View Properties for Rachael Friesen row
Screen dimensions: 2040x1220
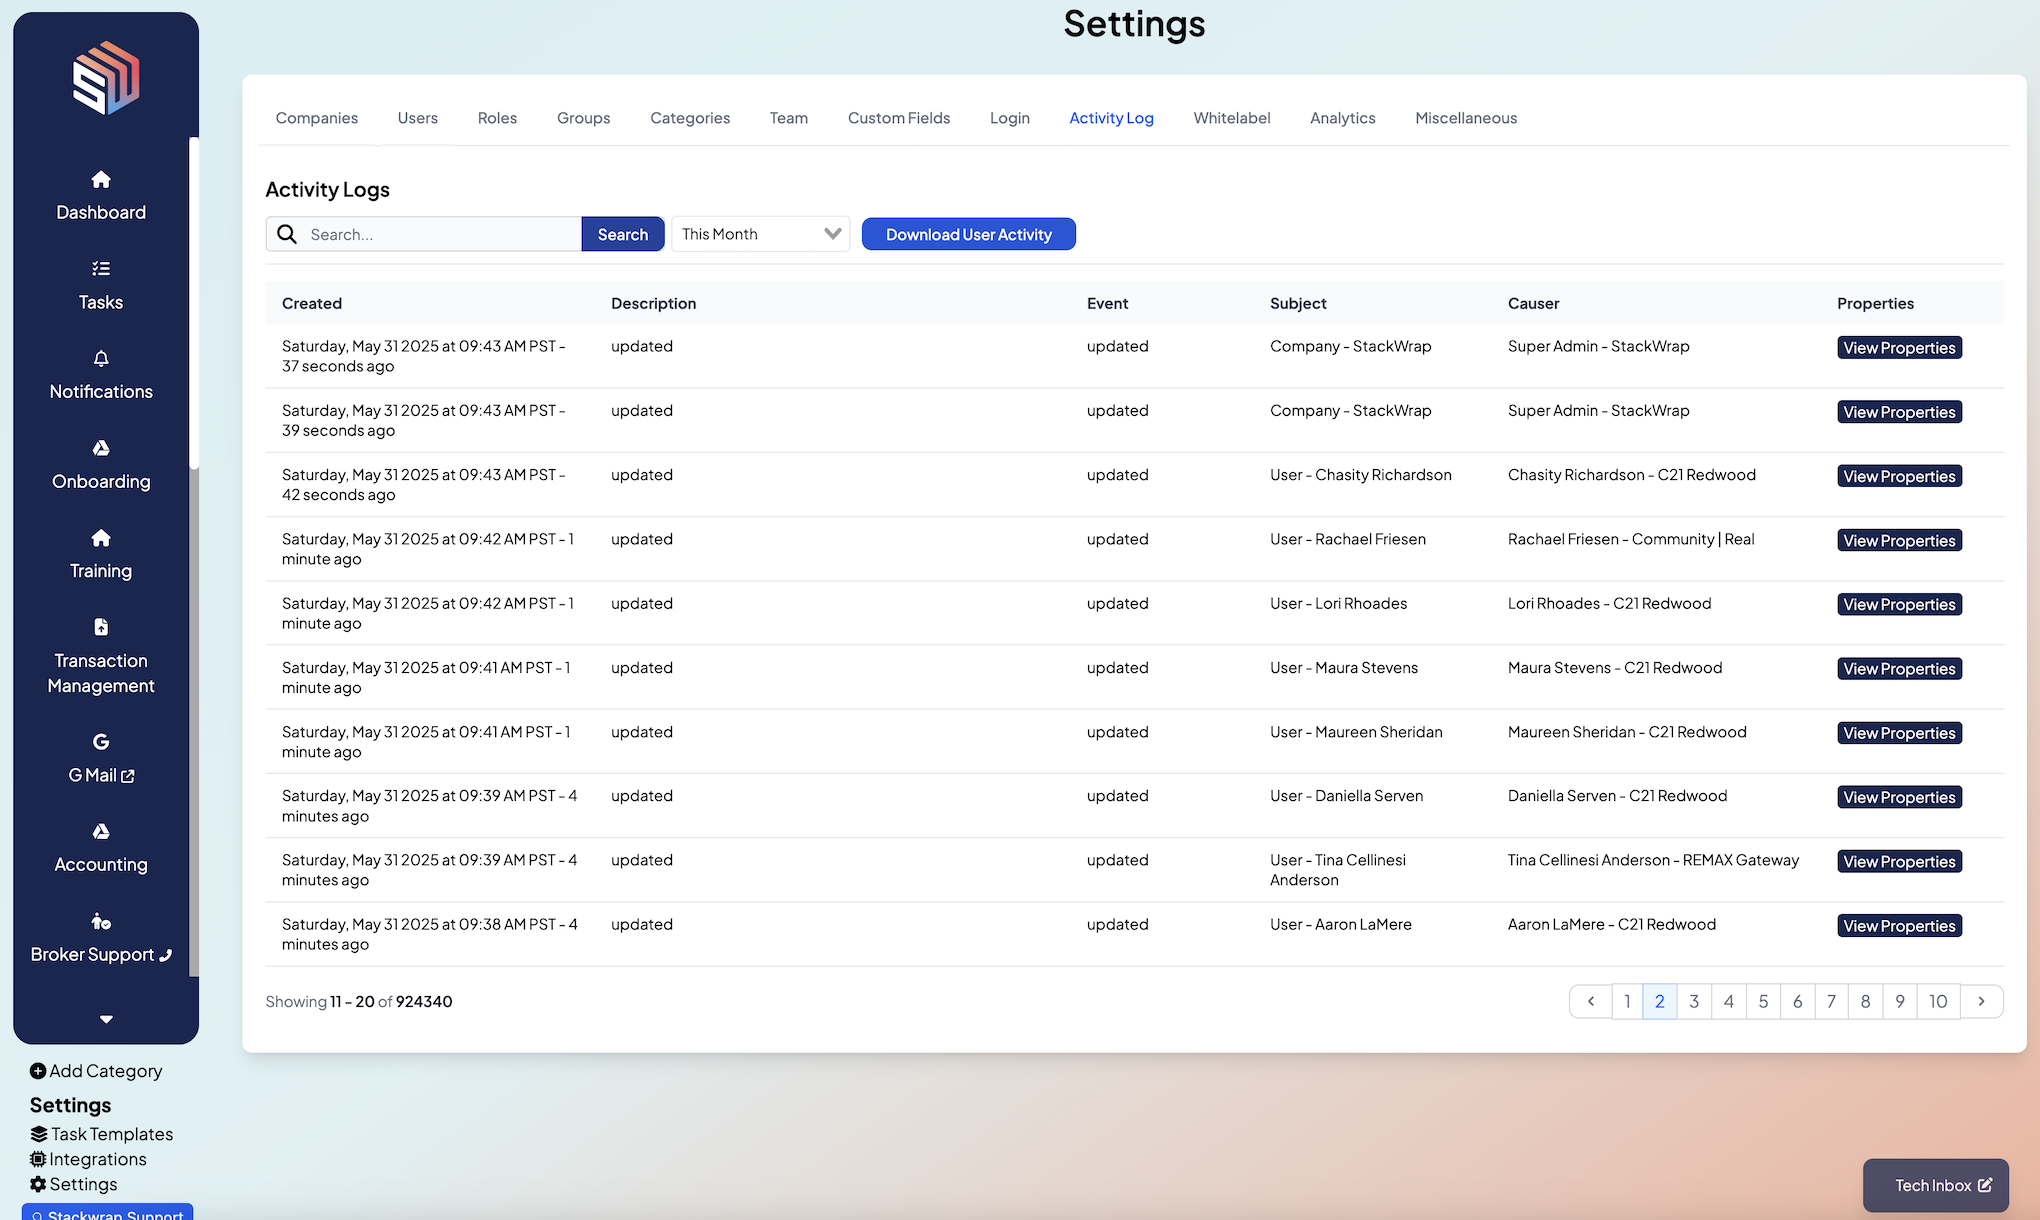point(1899,540)
